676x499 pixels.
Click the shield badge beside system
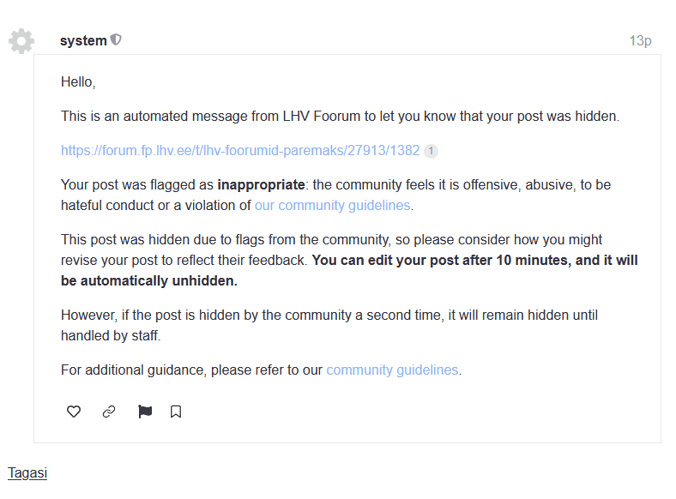click(116, 40)
